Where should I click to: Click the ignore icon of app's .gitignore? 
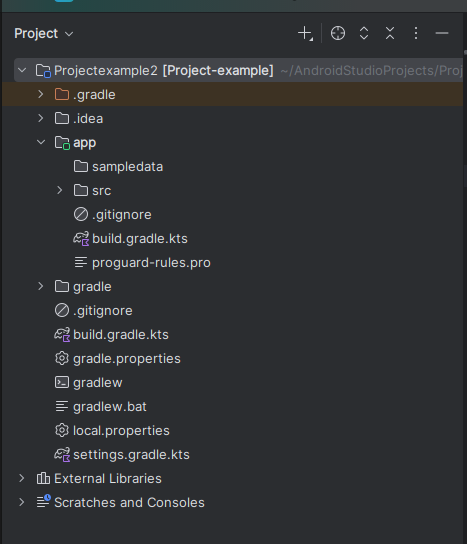[x=81, y=214]
